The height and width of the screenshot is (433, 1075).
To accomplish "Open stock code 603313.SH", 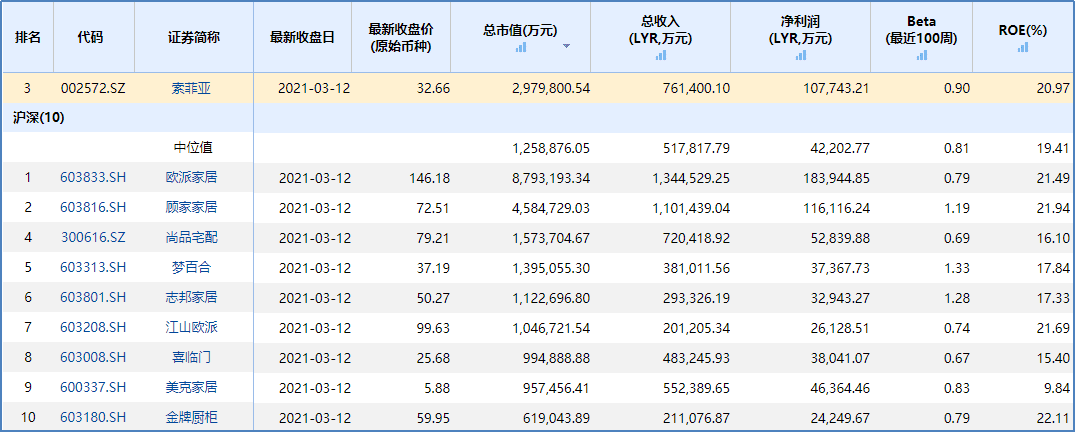I will (x=93, y=268).
